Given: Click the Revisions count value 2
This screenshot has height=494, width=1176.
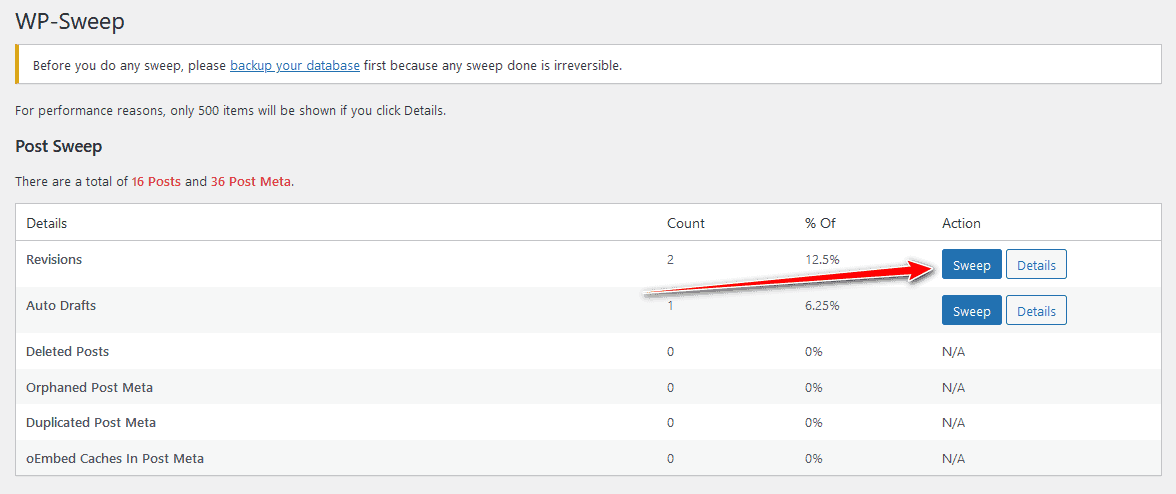Looking at the screenshot, I should coord(670,259).
